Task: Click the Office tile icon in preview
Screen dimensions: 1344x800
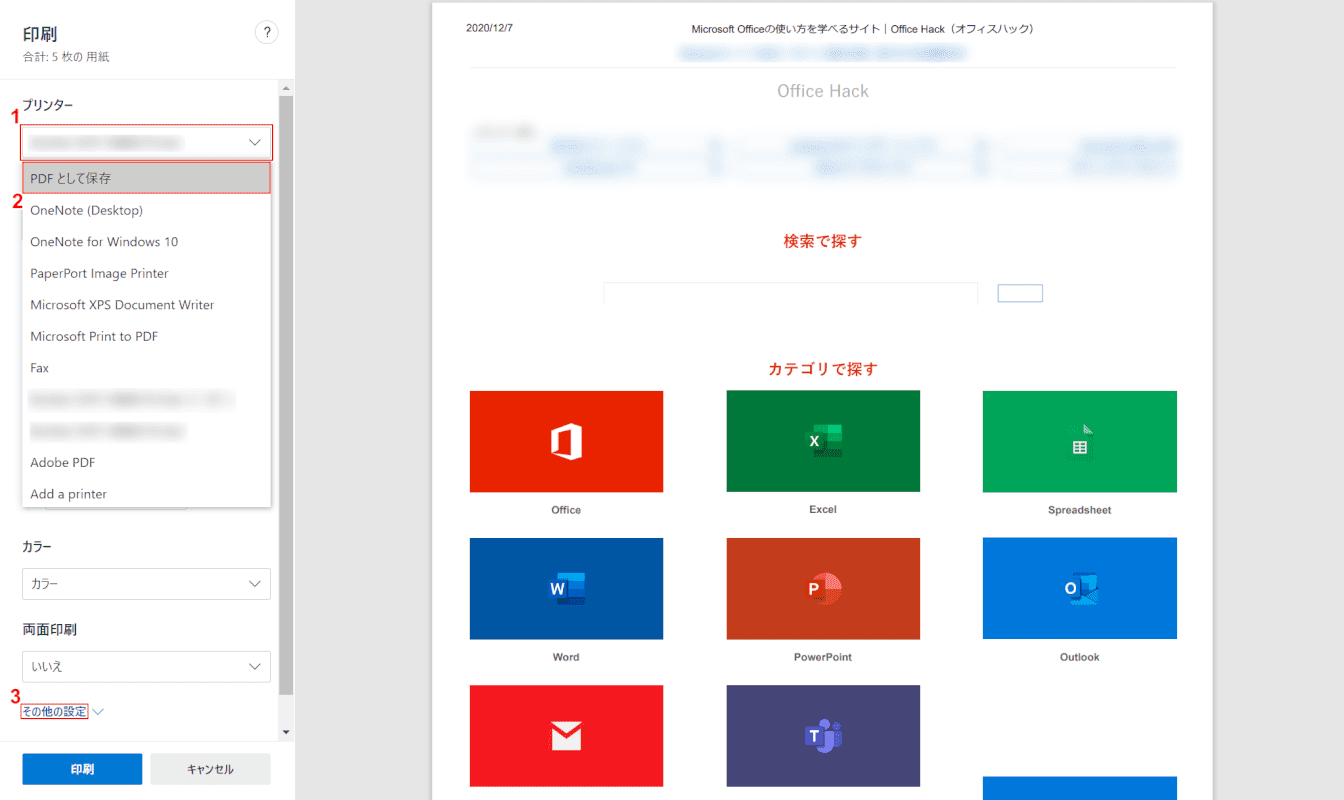Action: (566, 441)
